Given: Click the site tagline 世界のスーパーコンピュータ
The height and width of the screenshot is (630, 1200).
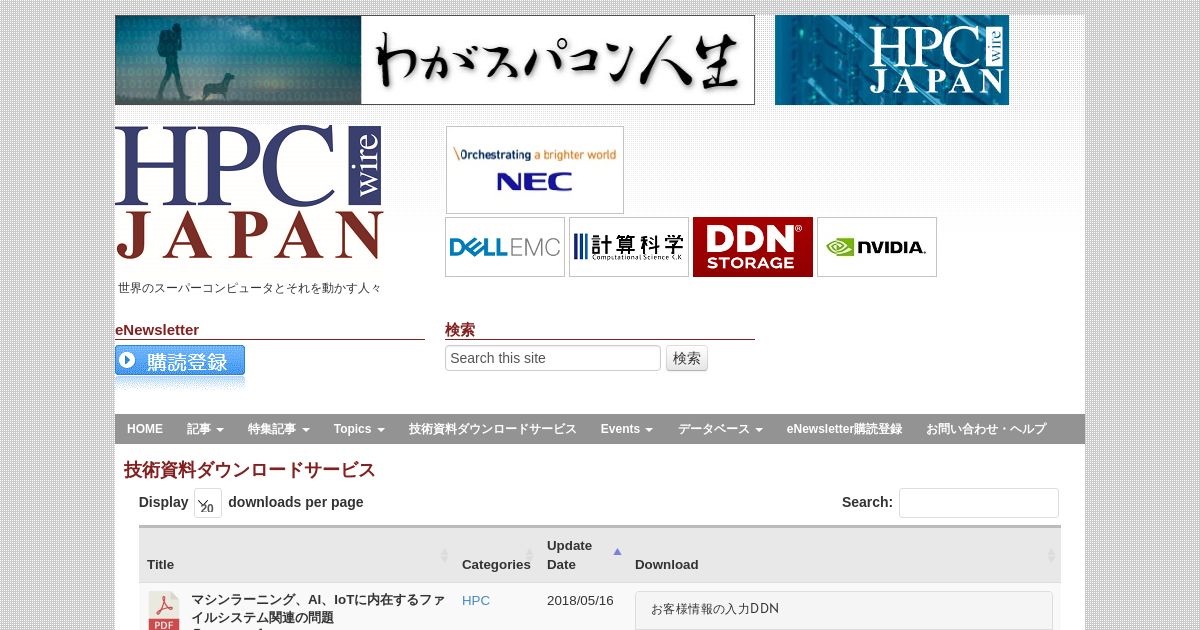Looking at the screenshot, I should tap(250, 288).
